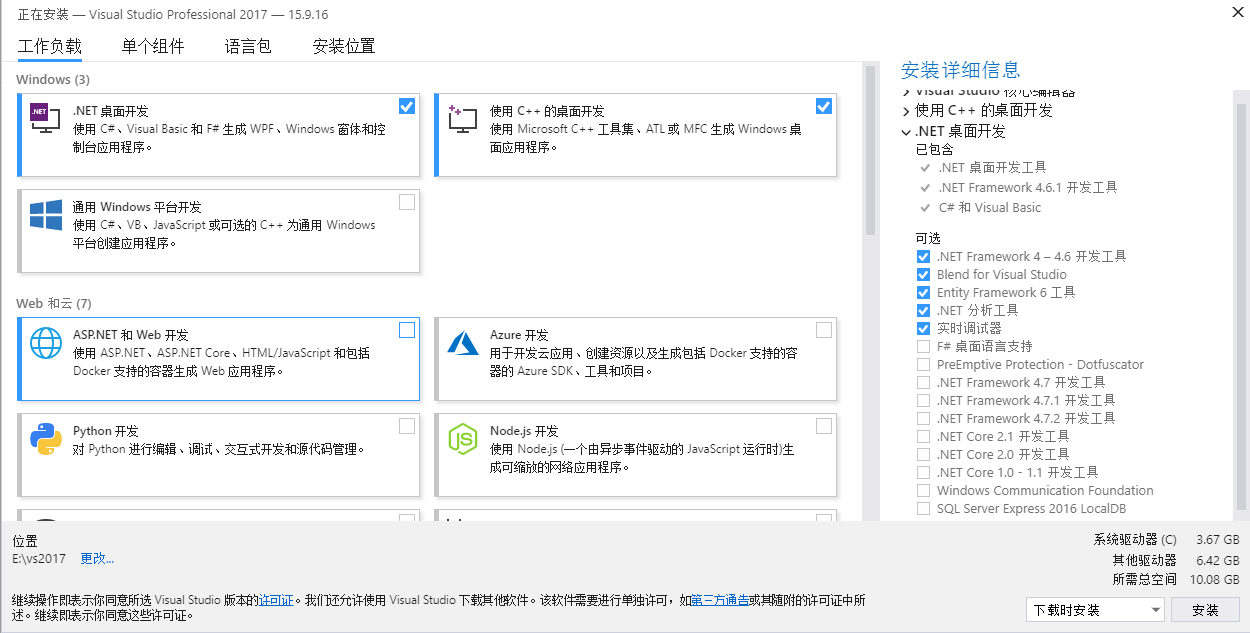Screen dimensions: 1250x633
Task: Open the 第三方通告 notices link
Action: [x=720, y=600]
